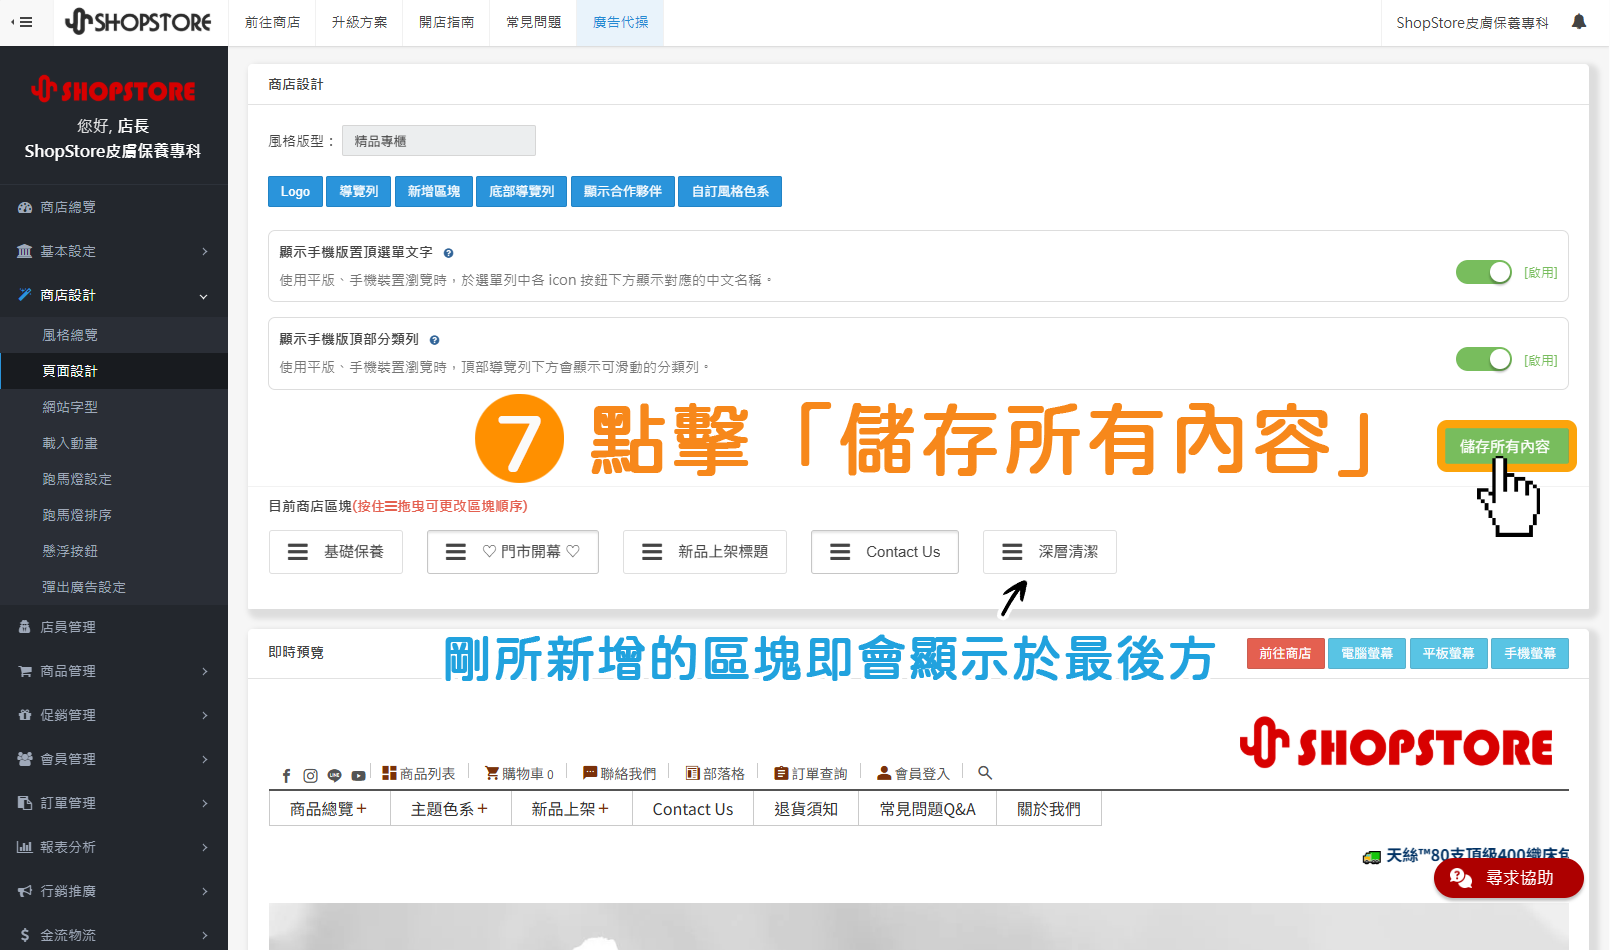Expand the 報表分析 sidebar menu
1610x950 pixels.
click(x=114, y=847)
